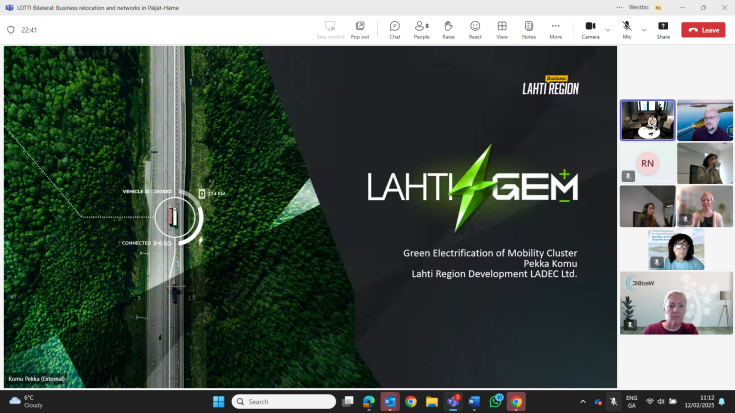Open the notifications bell icon
735x413 pixels.
click(x=722, y=402)
